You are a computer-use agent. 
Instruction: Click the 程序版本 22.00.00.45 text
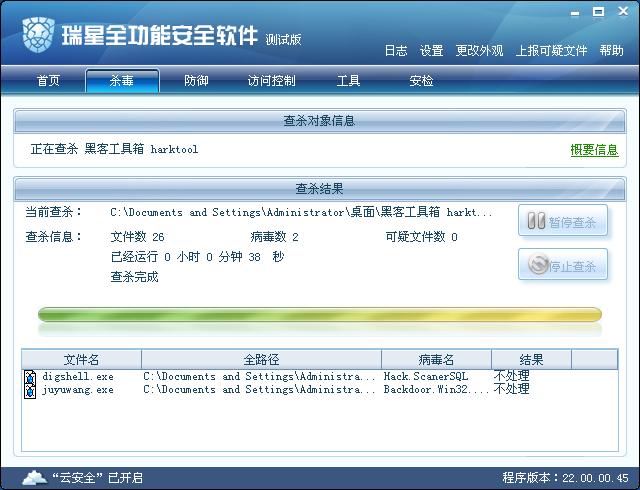pyautogui.click(x=565, y=478)
